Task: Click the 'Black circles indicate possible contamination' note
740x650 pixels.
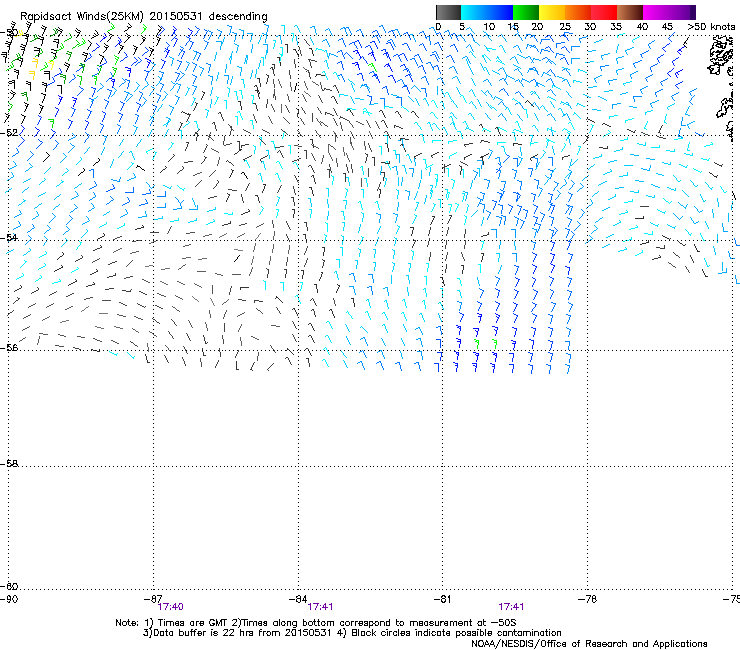Action: point(456,633)
